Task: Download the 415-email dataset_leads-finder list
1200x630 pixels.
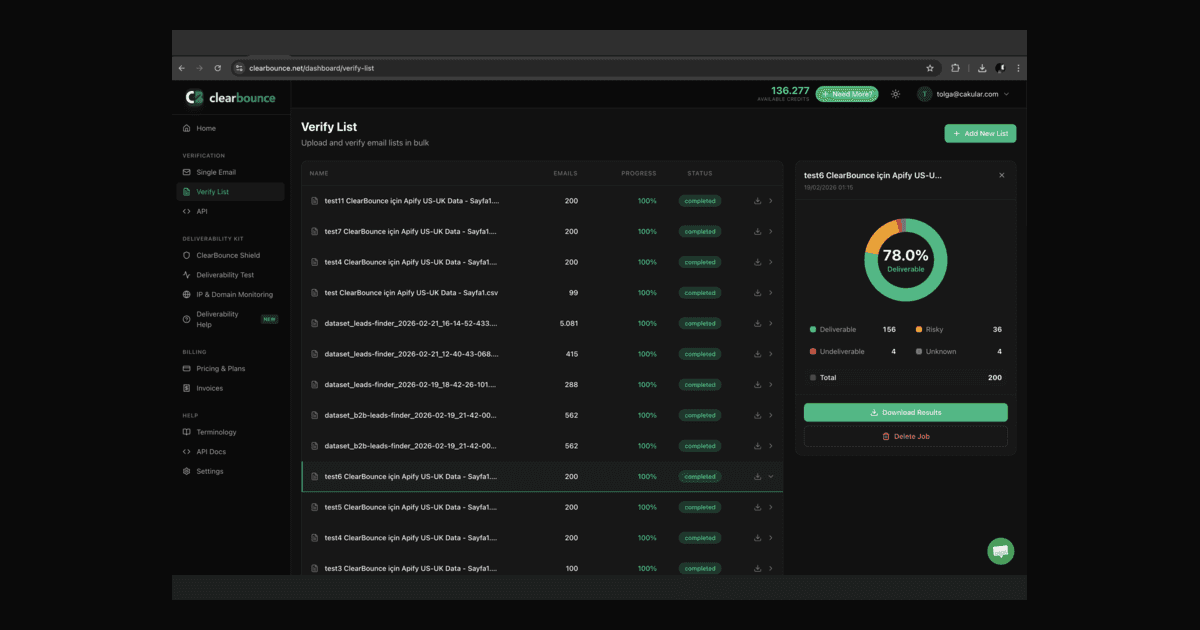Action: 757,354
